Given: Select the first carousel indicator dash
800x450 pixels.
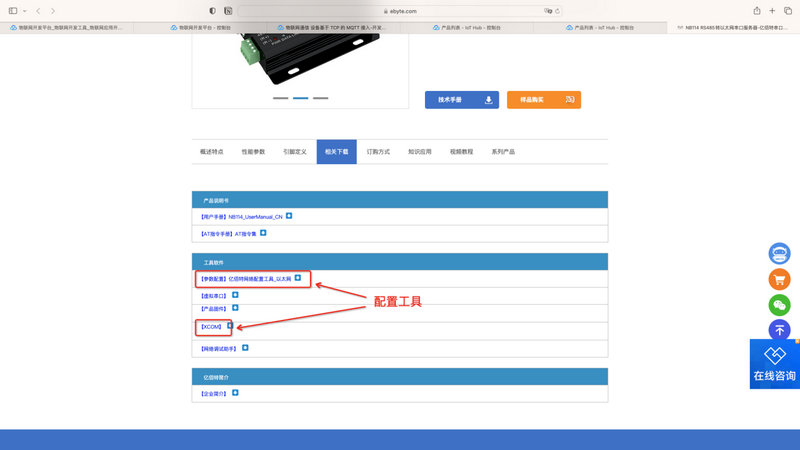Looking at the screenshot, I should [x=280, y=98].
